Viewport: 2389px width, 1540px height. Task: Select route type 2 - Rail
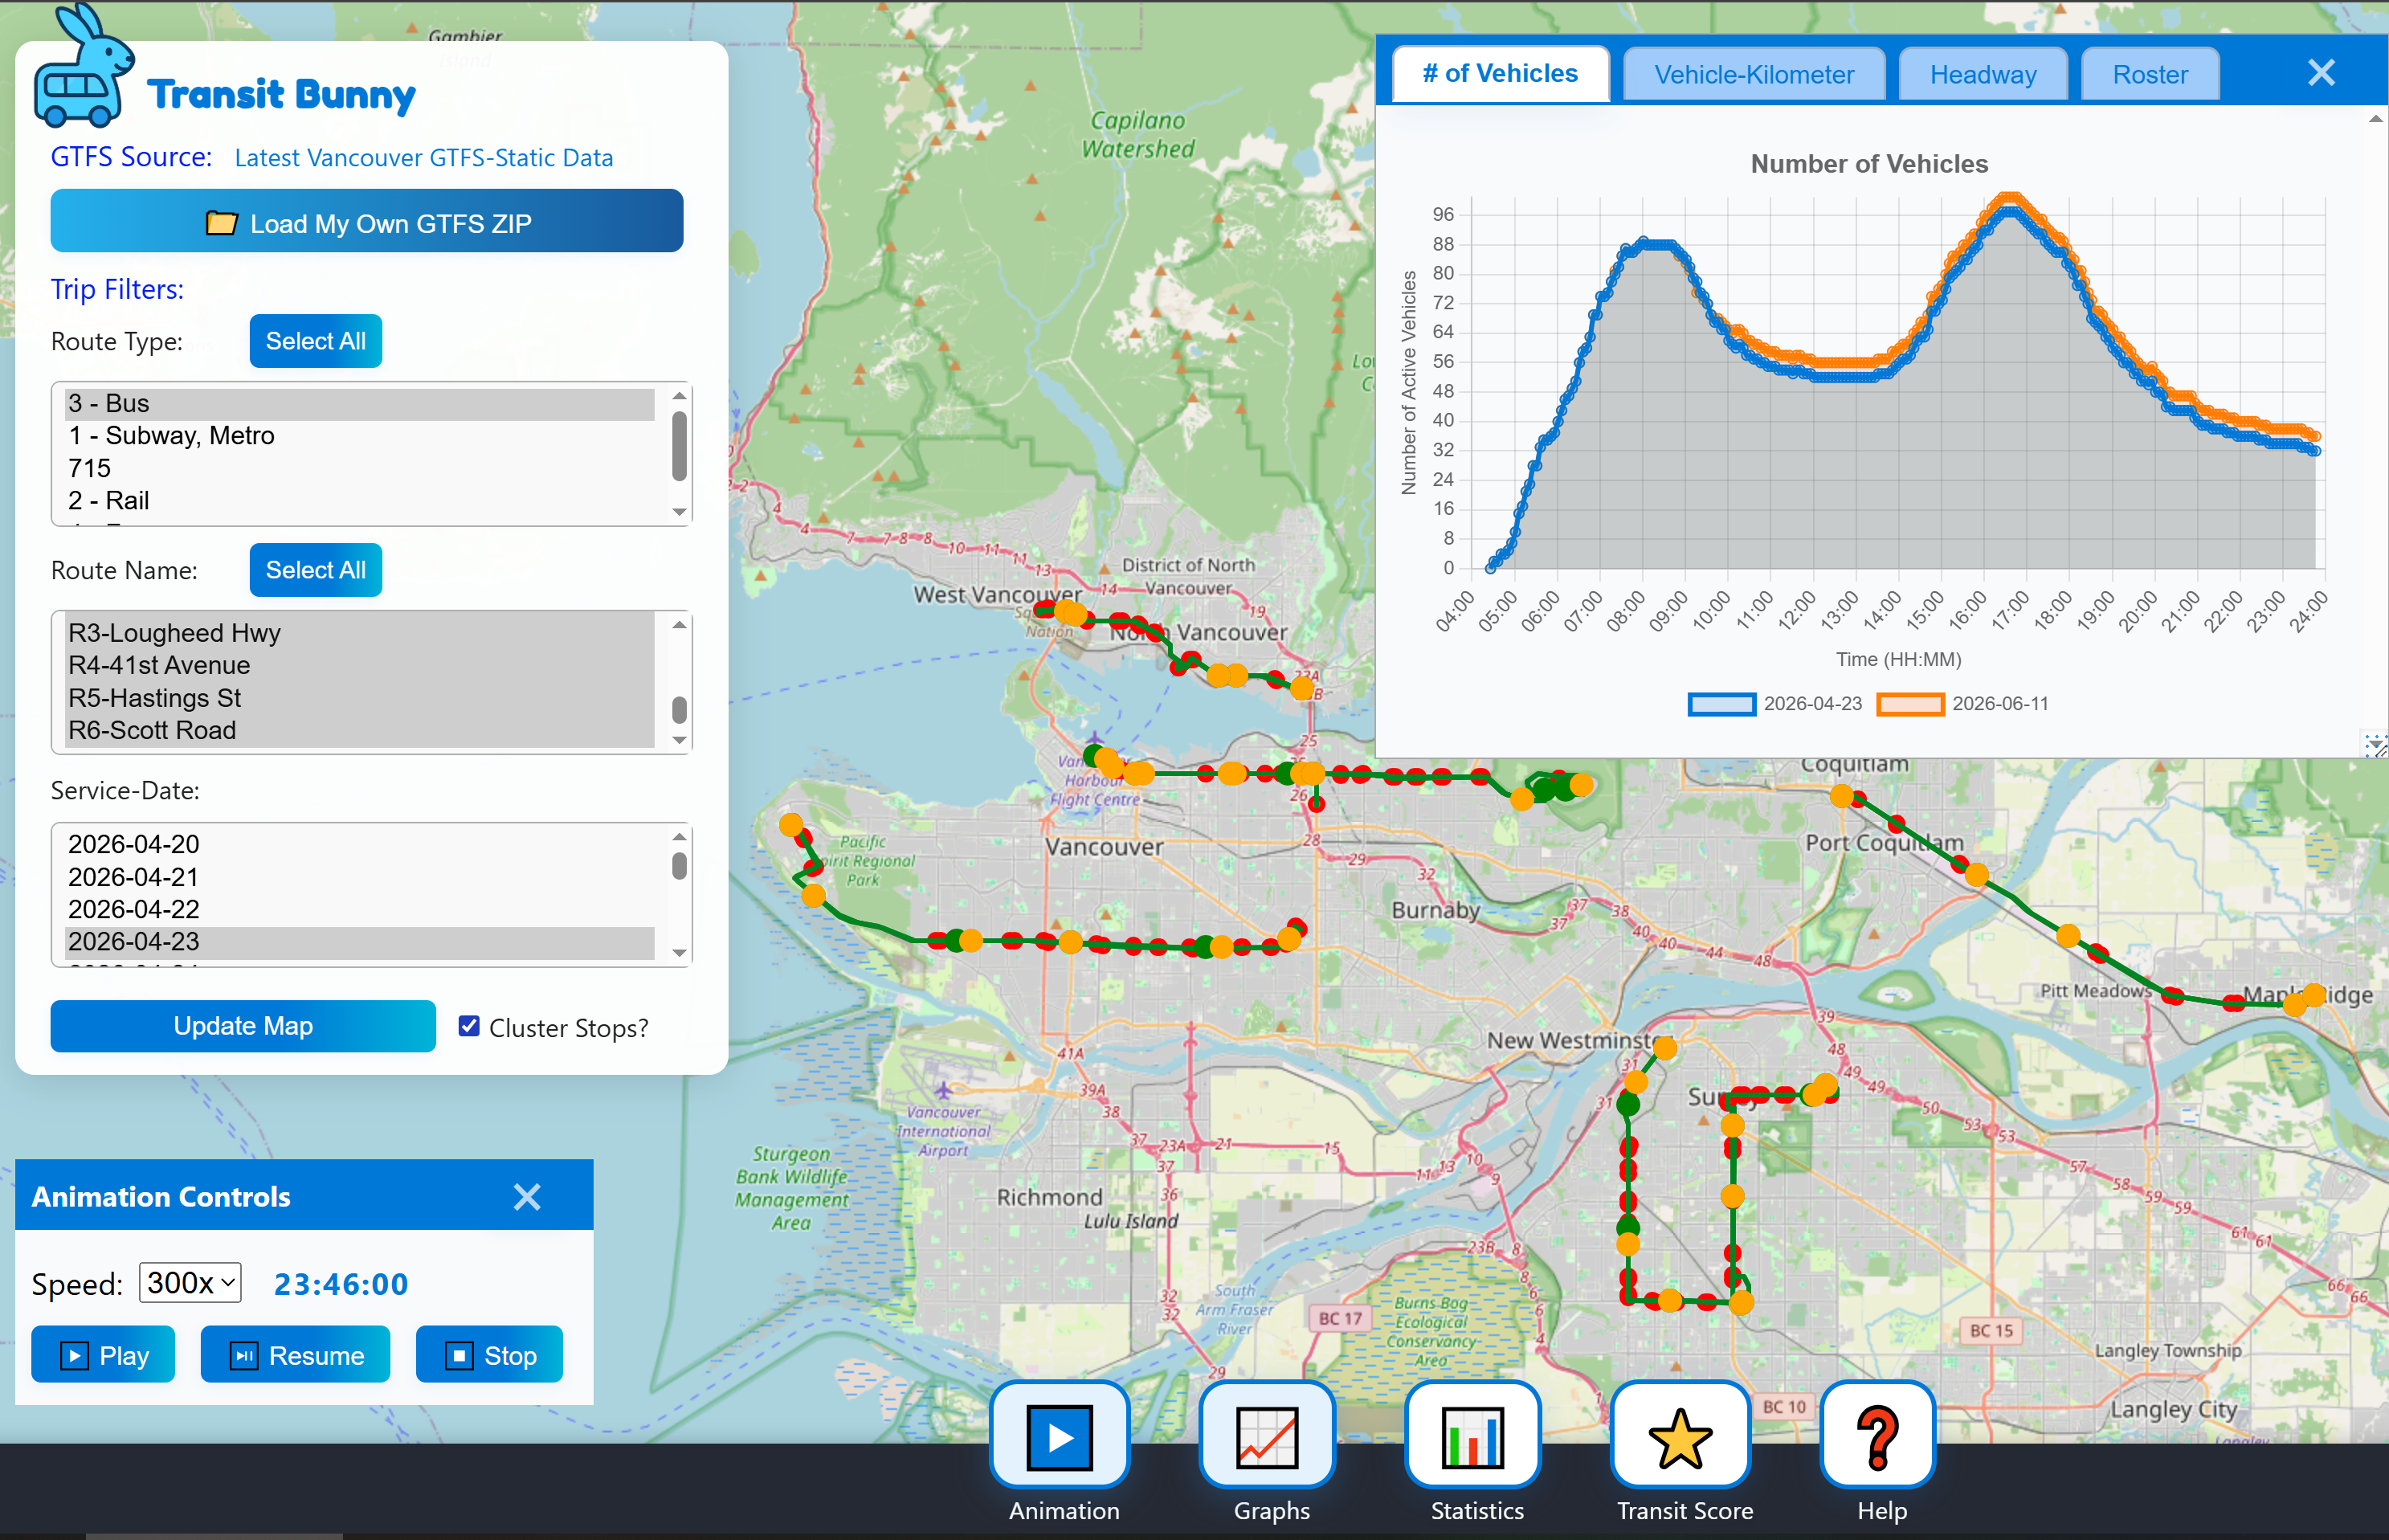[360, 501]
